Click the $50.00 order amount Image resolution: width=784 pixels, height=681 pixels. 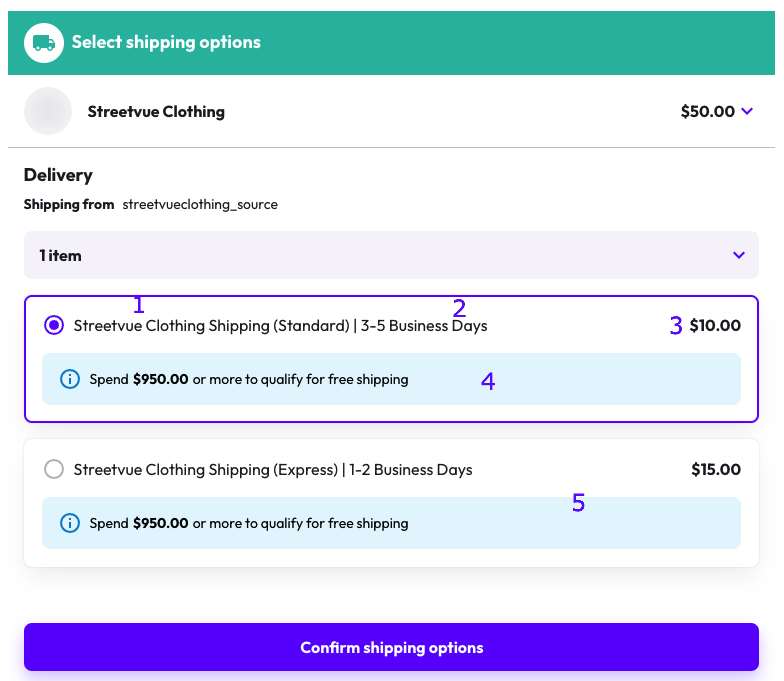(x=708, y=111)
